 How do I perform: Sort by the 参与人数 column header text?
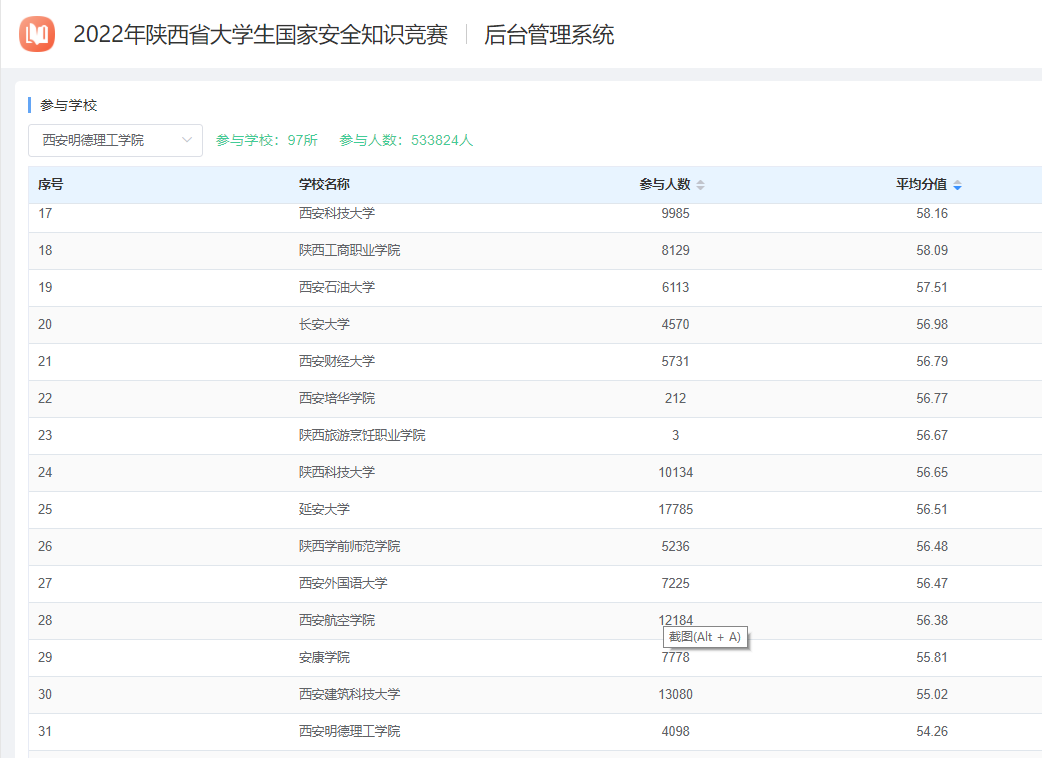(x=665, y=184)
